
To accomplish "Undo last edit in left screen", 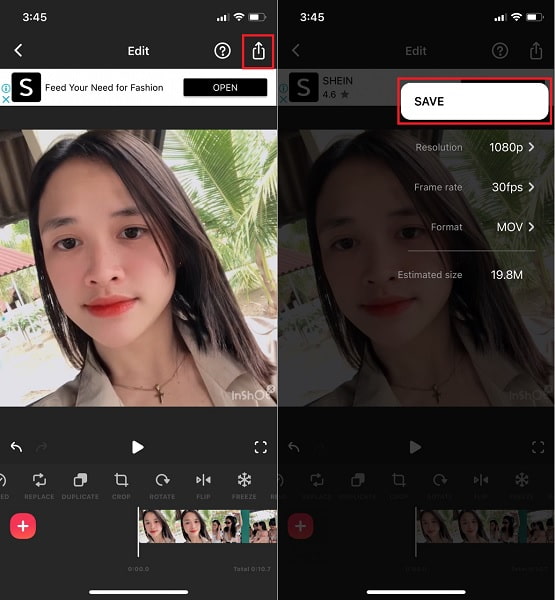I will click(x=16, y=447).
